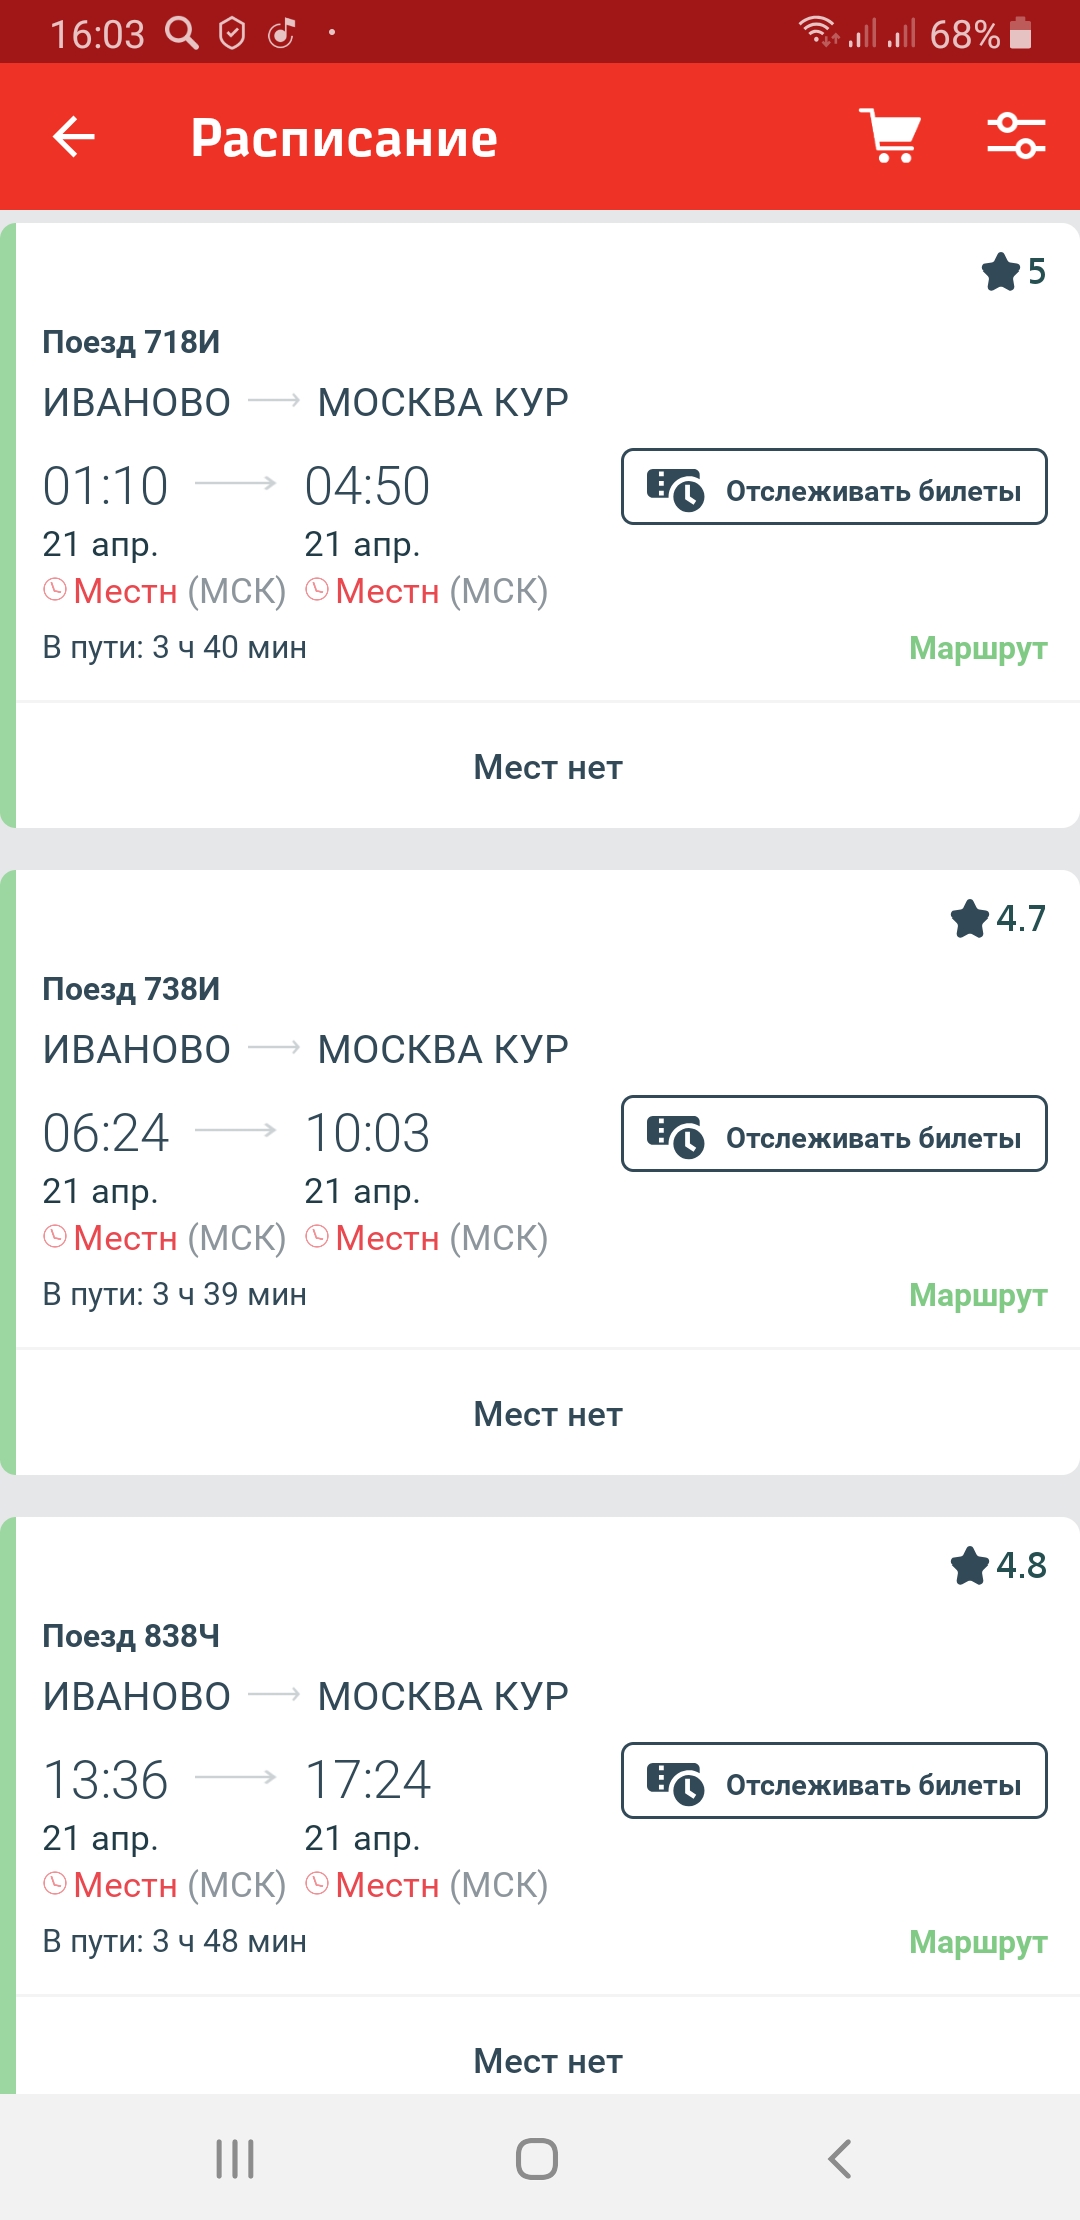Track tickets for train 838Ч
Viewport: 1080px width, 2220px height.
pos(834,1781)
